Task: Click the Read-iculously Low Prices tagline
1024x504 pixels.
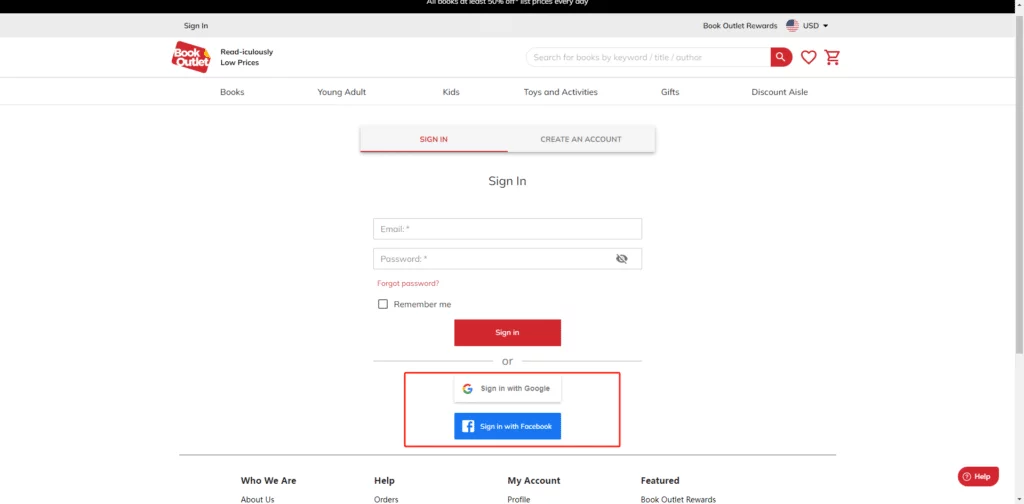Action: coord(246,57)
